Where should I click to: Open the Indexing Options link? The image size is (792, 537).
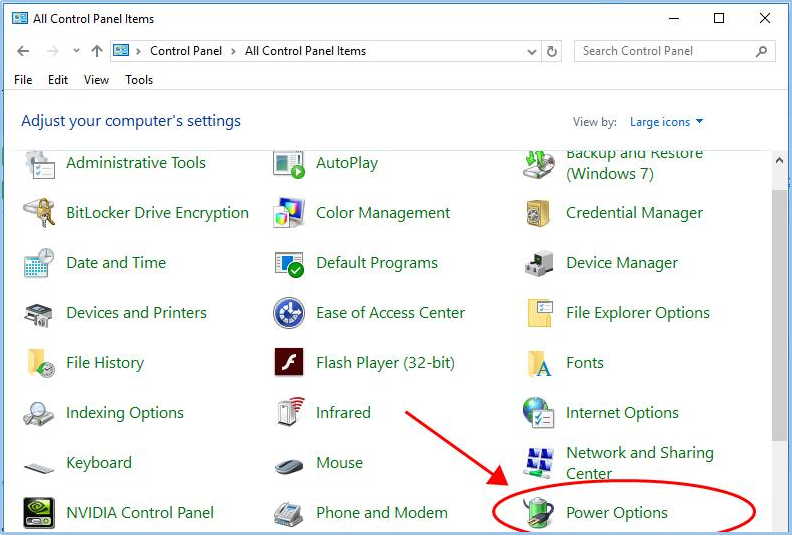125,413
